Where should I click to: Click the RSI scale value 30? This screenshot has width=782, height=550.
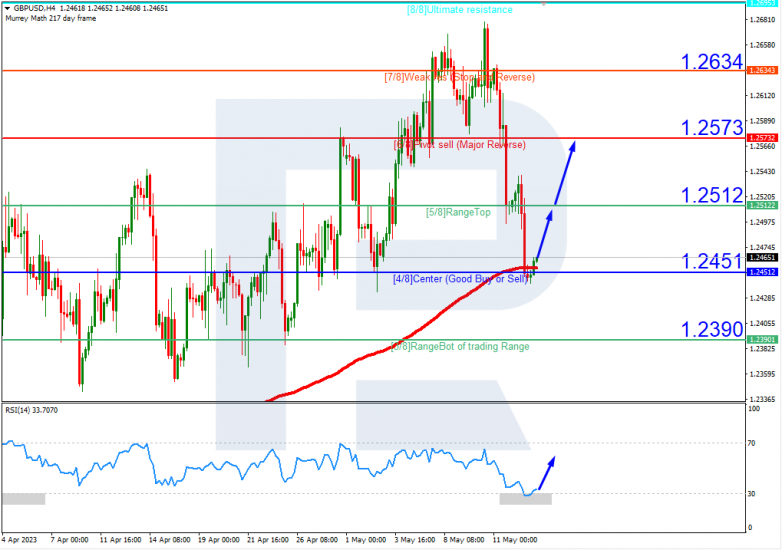point(751,494)
